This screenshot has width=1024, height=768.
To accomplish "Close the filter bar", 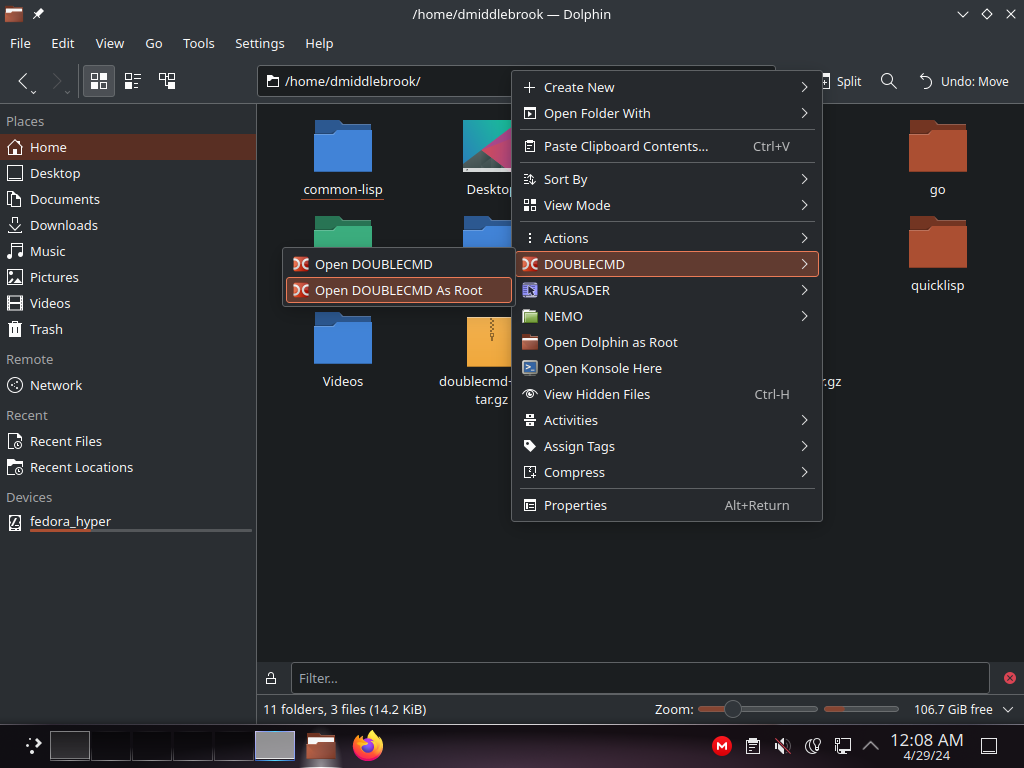I will click(1010, 678).
